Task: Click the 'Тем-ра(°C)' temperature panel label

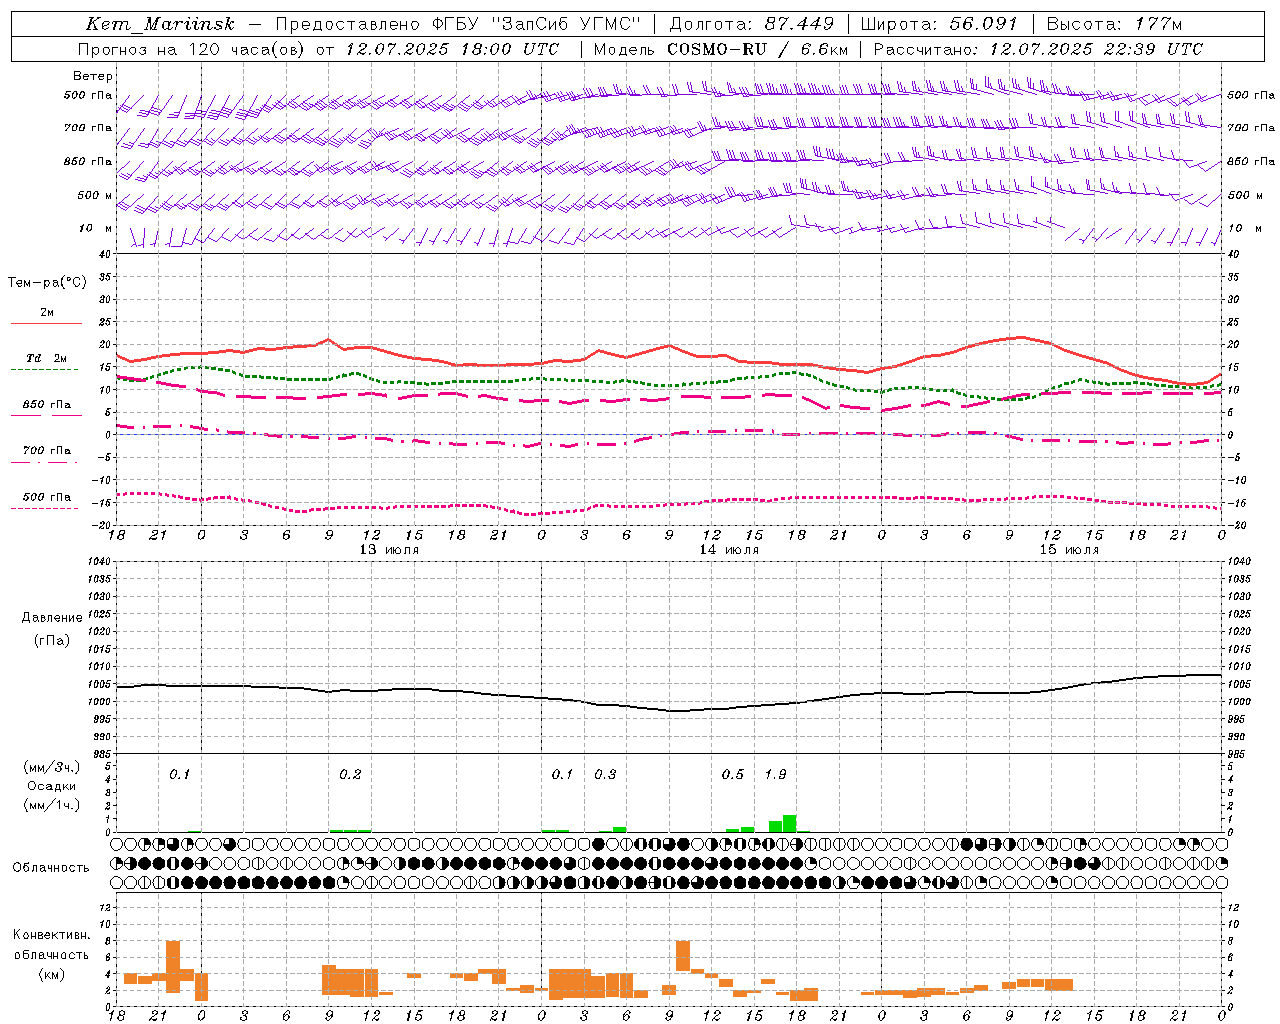Action: click(x=47, y=283)
